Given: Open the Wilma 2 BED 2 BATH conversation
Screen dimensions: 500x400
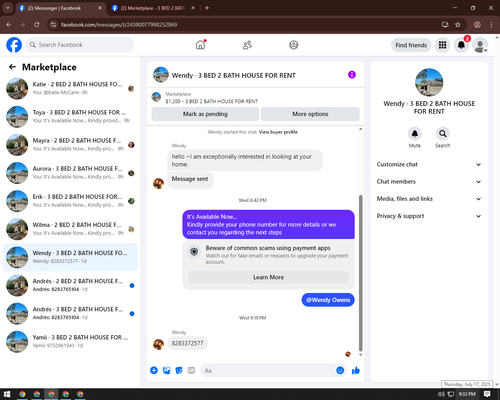Looking at the screenshot, I should click(x=70, y=229).
